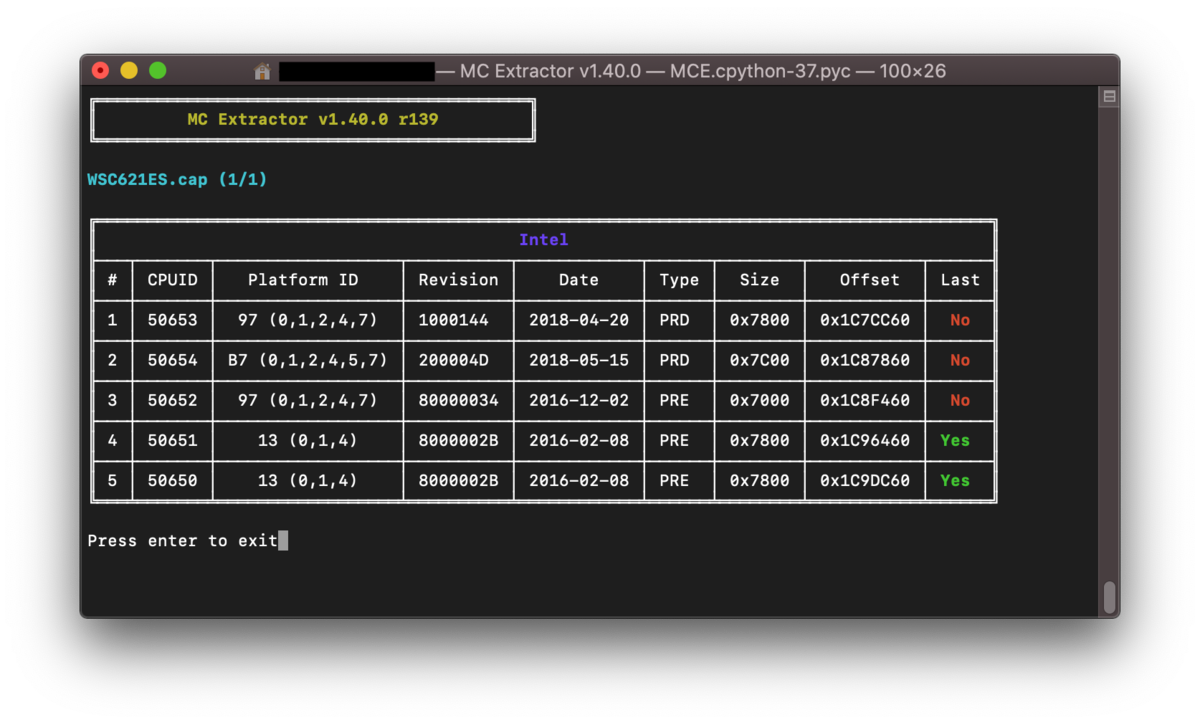This screenshot has height=724, width=1200.
Task: Click Revision 200004D in row 2
Action: (x=454, y=360)
